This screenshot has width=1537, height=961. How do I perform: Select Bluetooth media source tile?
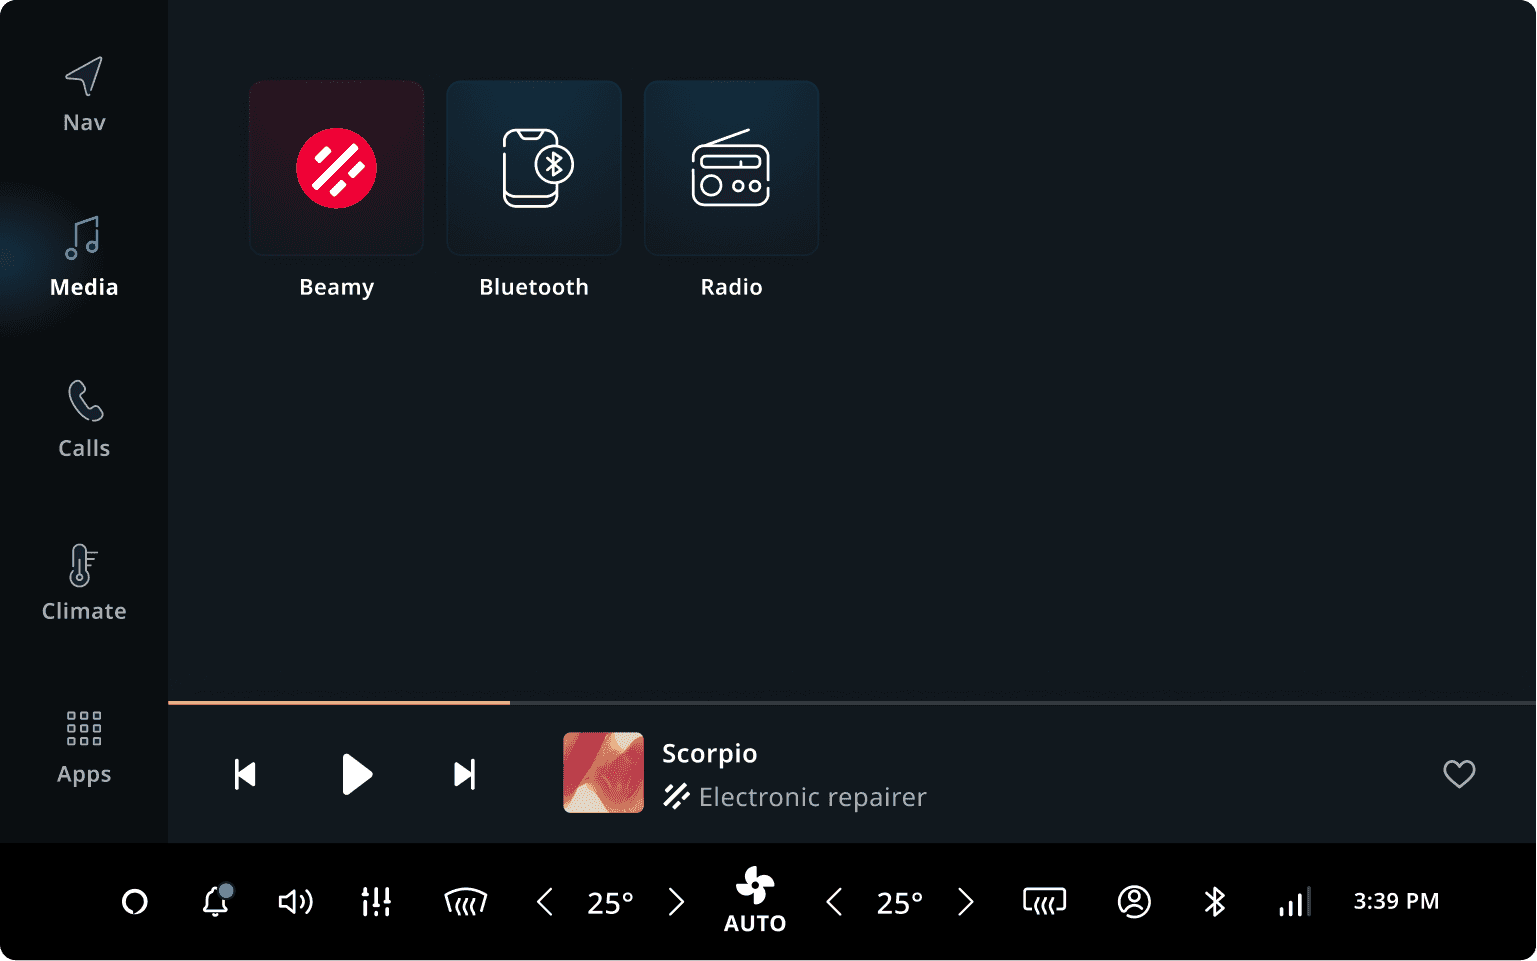(534, 168)
